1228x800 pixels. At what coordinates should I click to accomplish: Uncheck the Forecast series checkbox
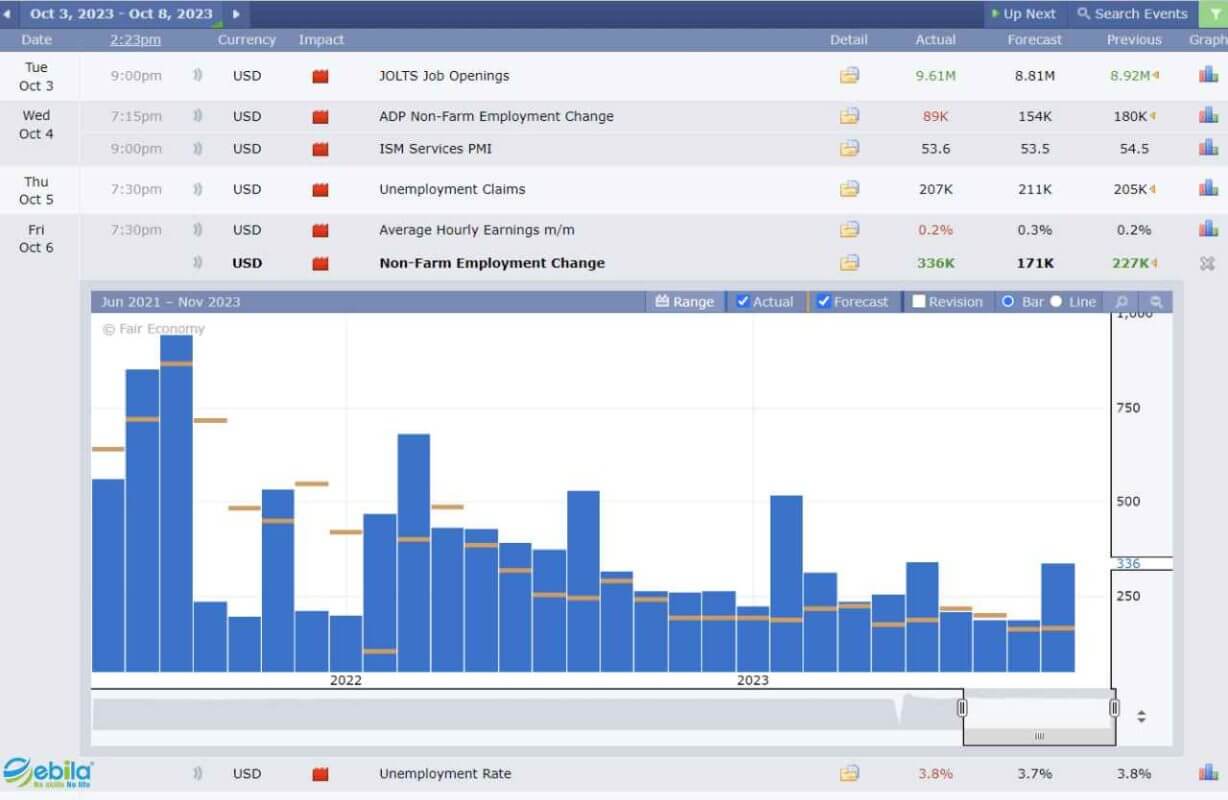click(824, 302)
